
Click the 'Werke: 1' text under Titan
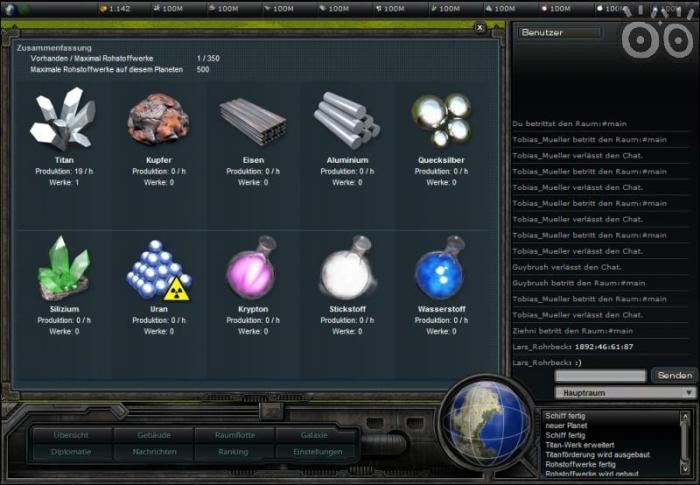[x=64, y=183]
